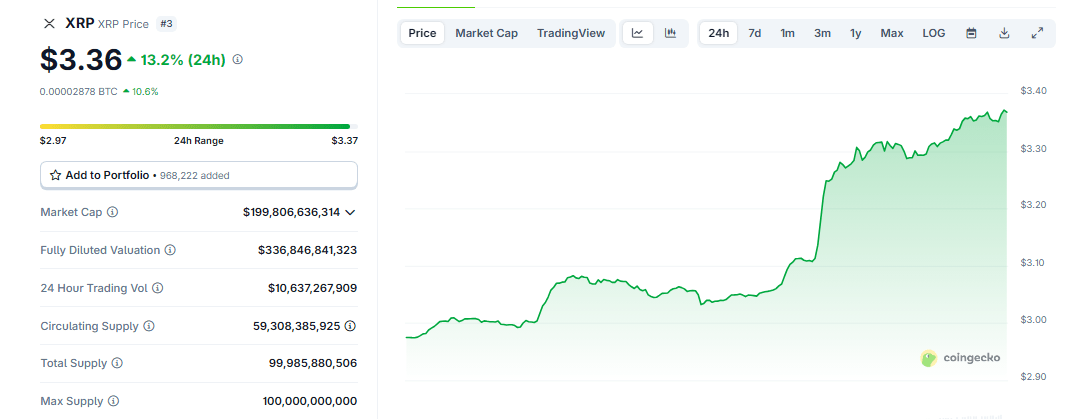The height and width of the screenshot is (419, 1083).
Task: Expand chart to fullscreen
Action: [x=1037, y=33]
